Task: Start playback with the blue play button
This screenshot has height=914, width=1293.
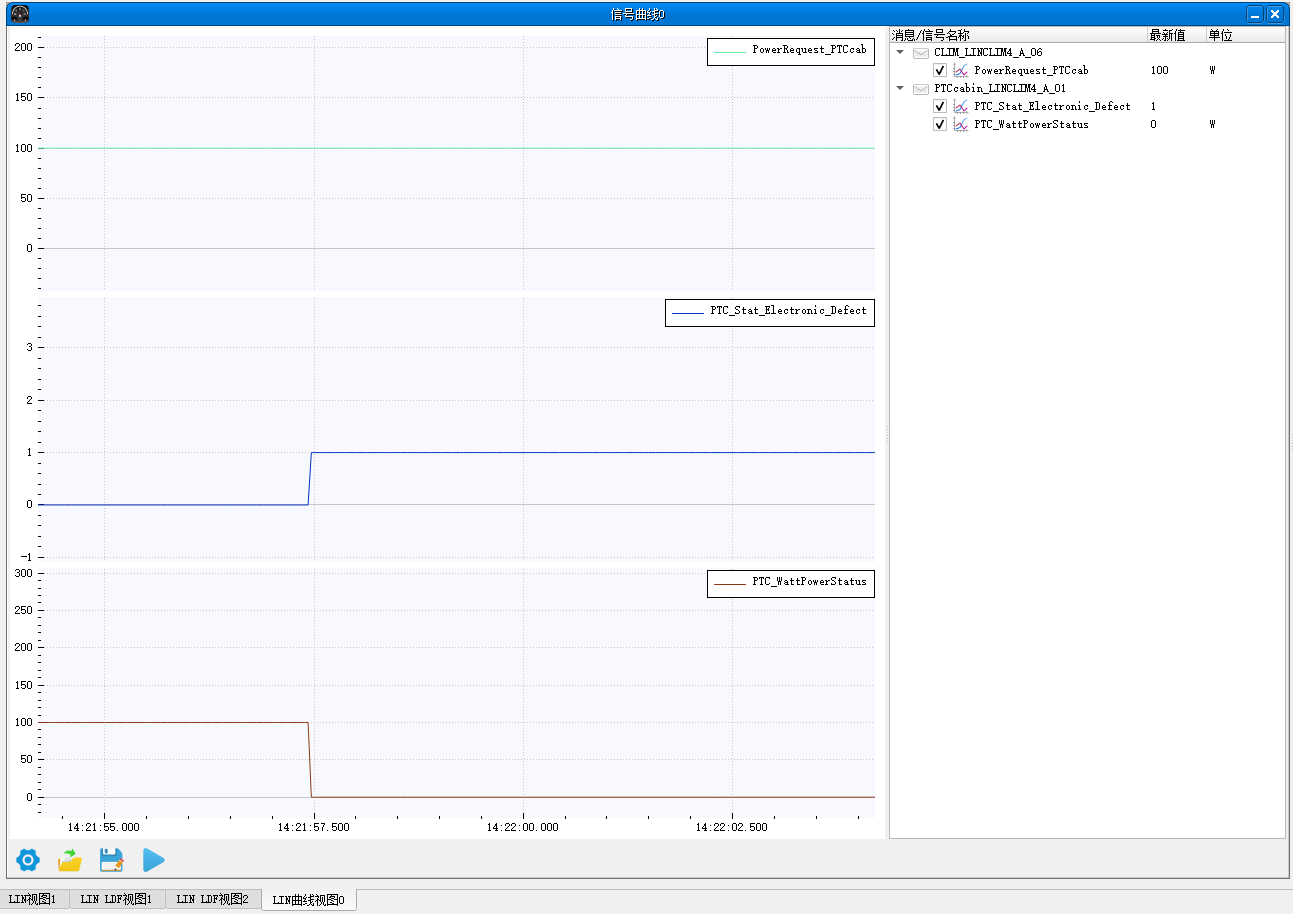Action: pyautogui.click(x=153, y=860)
